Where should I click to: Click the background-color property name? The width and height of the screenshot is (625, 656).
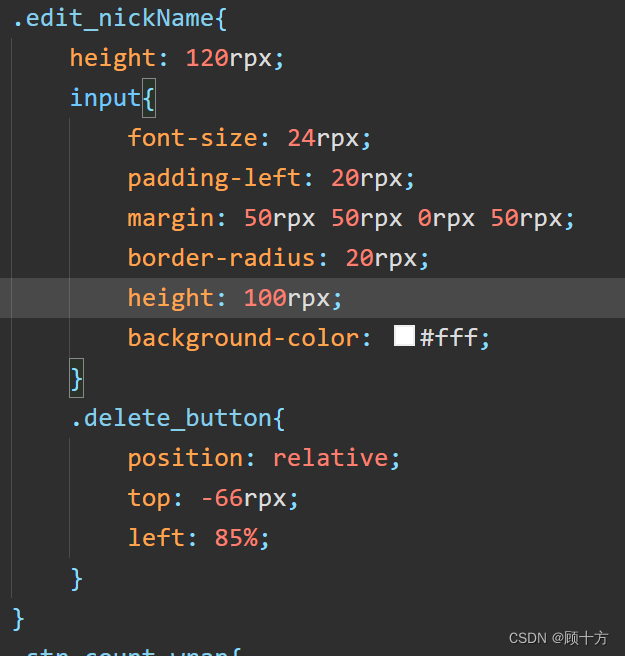(242, 337)
